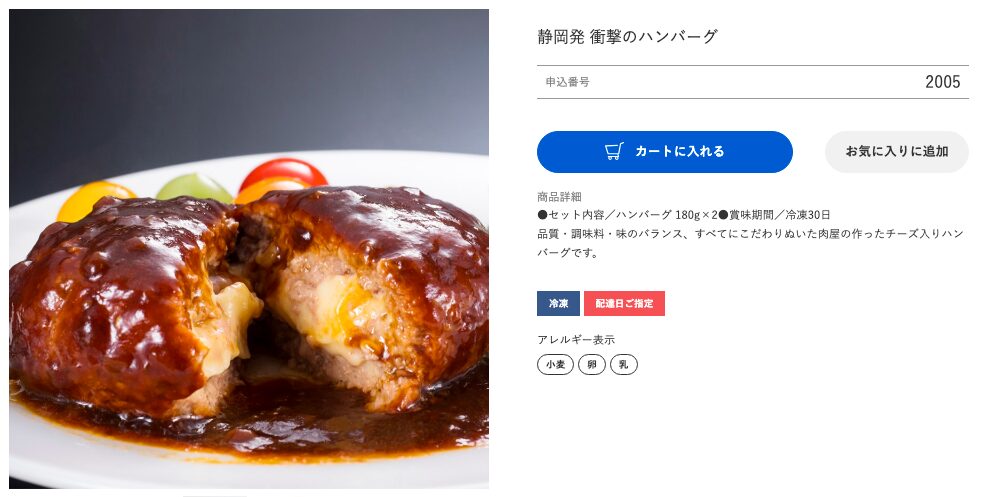Click the shopping cart icon
981x497 pixels.
[614, 151]
